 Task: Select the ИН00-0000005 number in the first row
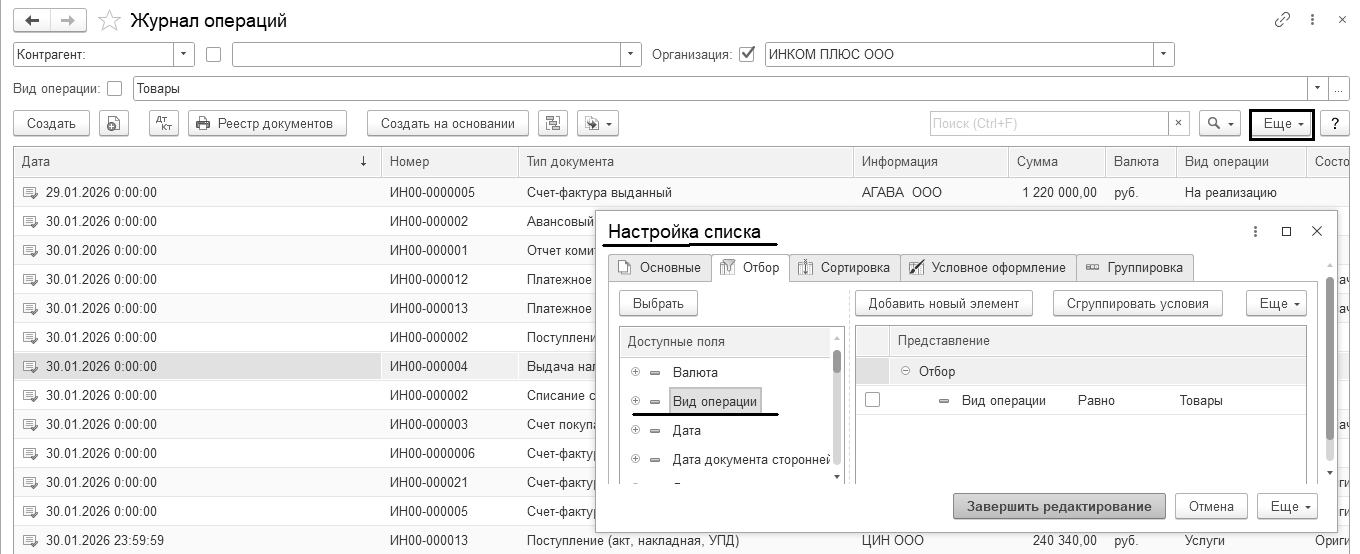pos(432,192)
